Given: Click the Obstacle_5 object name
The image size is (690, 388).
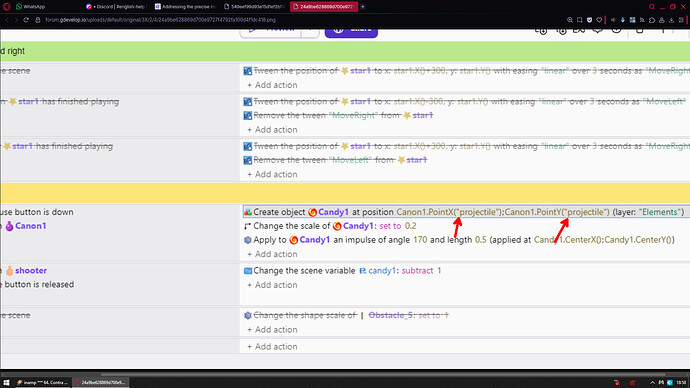Looking at the screenshot, I should pos(391,315).
